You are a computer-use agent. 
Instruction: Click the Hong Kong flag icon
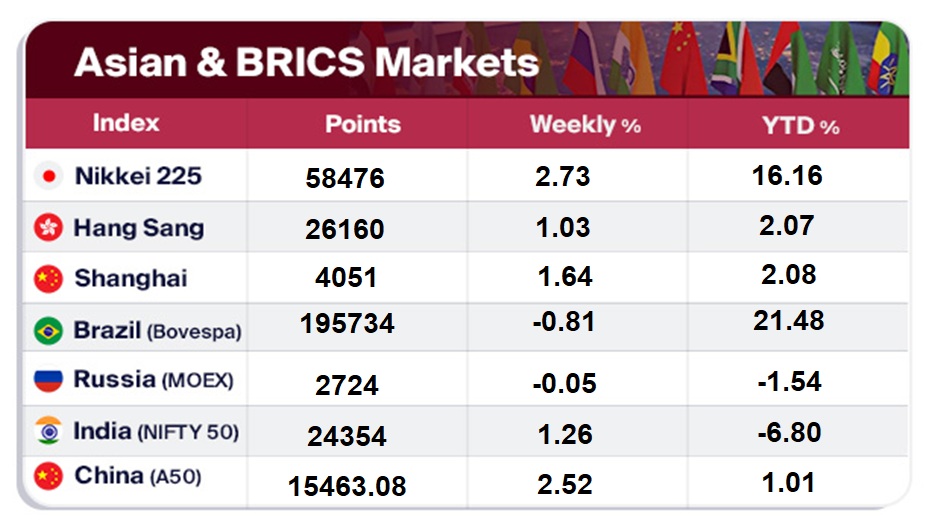click(x=47, y=228)
